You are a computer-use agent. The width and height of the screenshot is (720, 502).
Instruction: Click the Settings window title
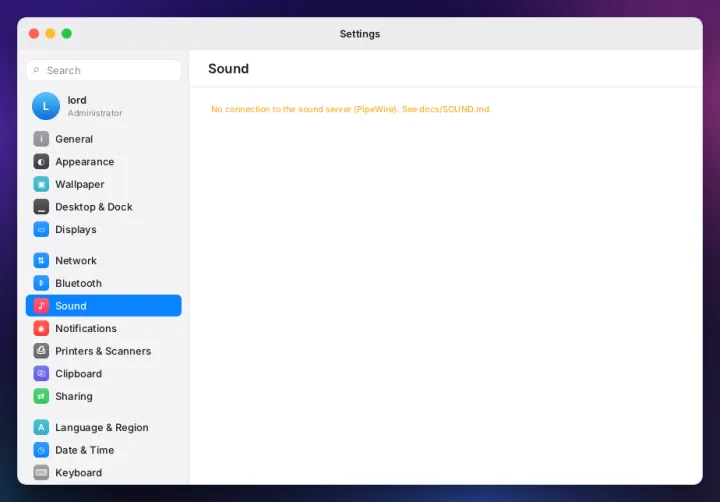click(x=360, y=34)
